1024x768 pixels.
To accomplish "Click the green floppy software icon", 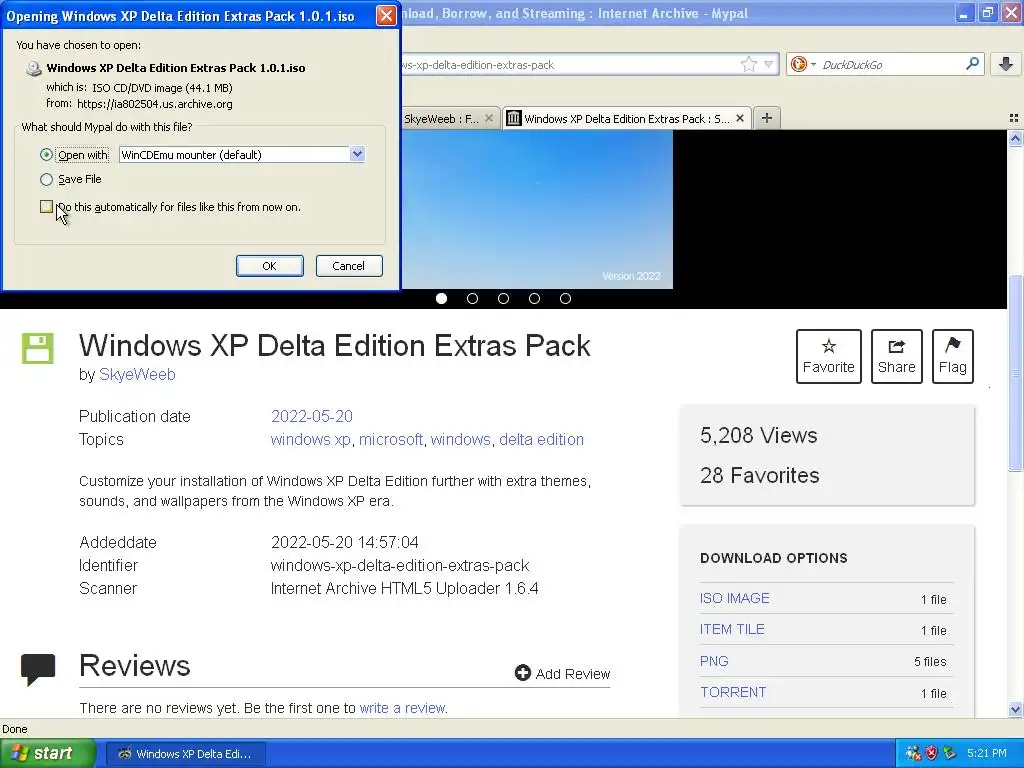I will point(37,348).
